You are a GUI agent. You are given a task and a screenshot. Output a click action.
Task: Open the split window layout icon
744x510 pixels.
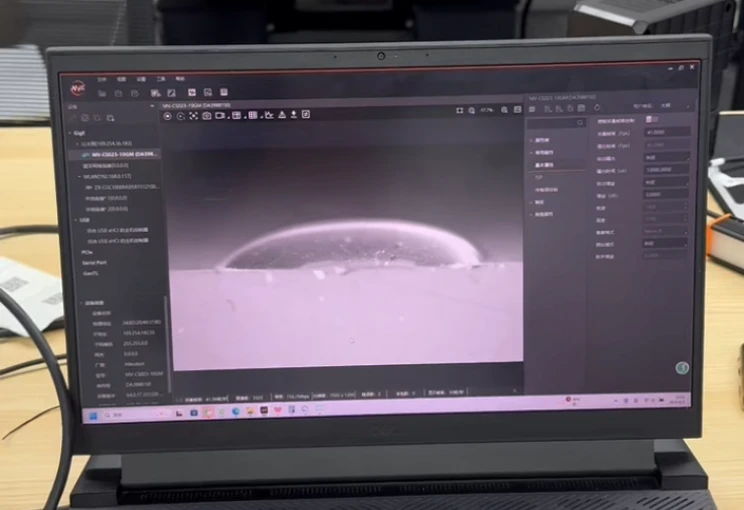point(236,115)
